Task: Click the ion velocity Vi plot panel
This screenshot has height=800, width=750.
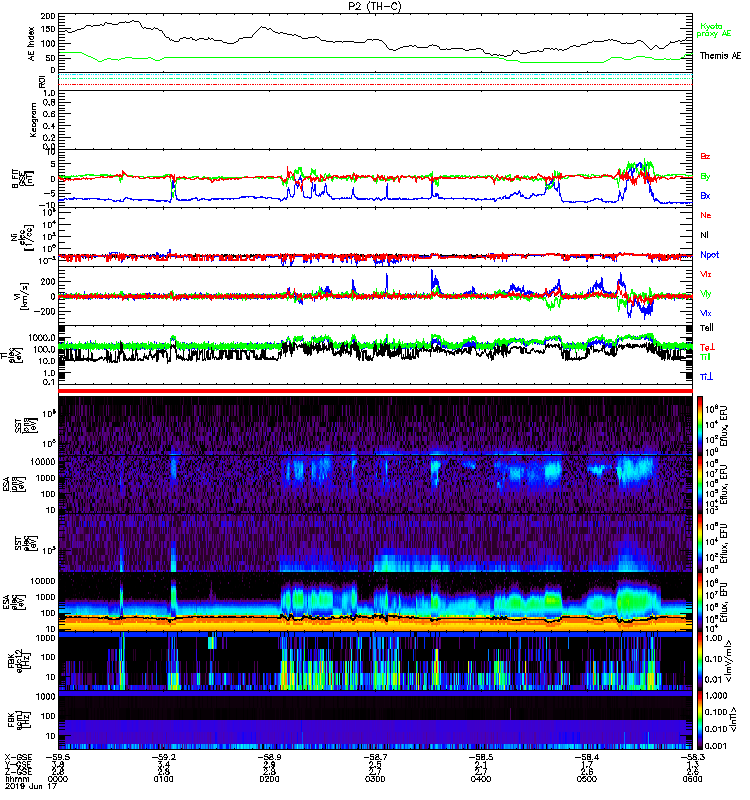Action: click(375, 296)
